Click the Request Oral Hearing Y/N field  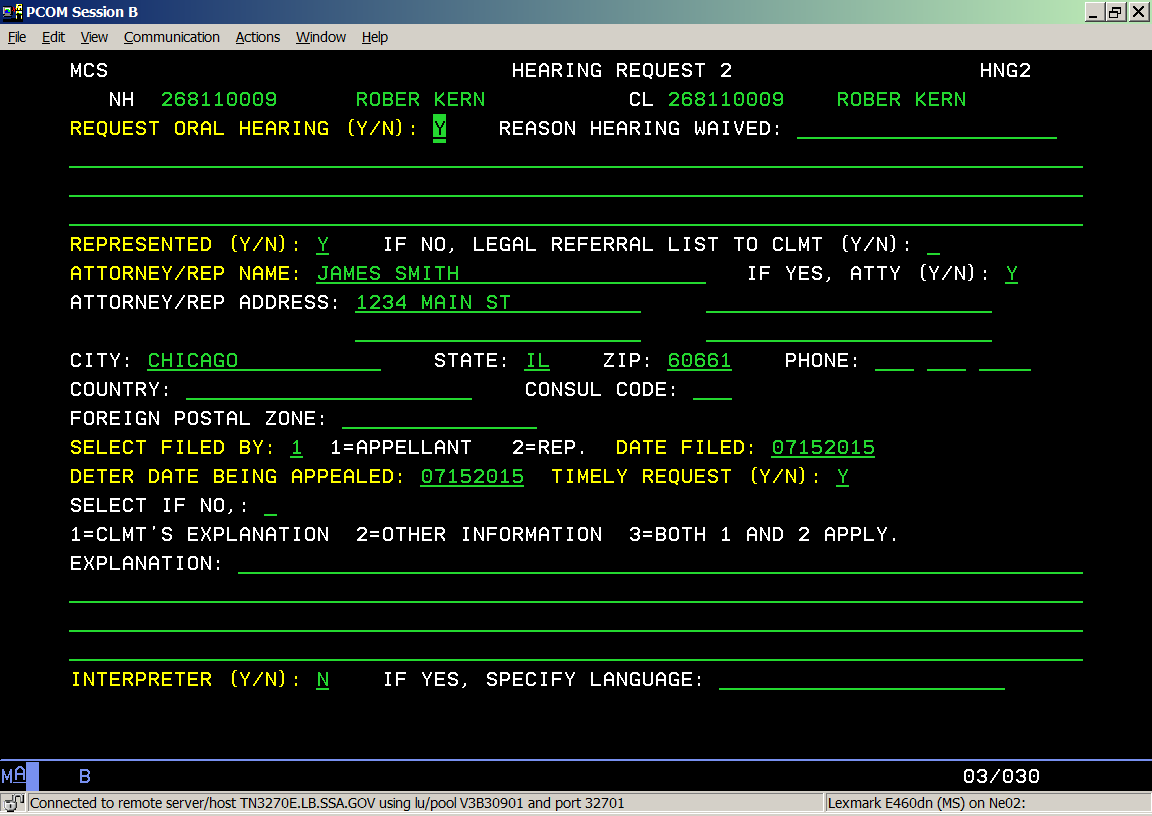(x=439, y=129)
